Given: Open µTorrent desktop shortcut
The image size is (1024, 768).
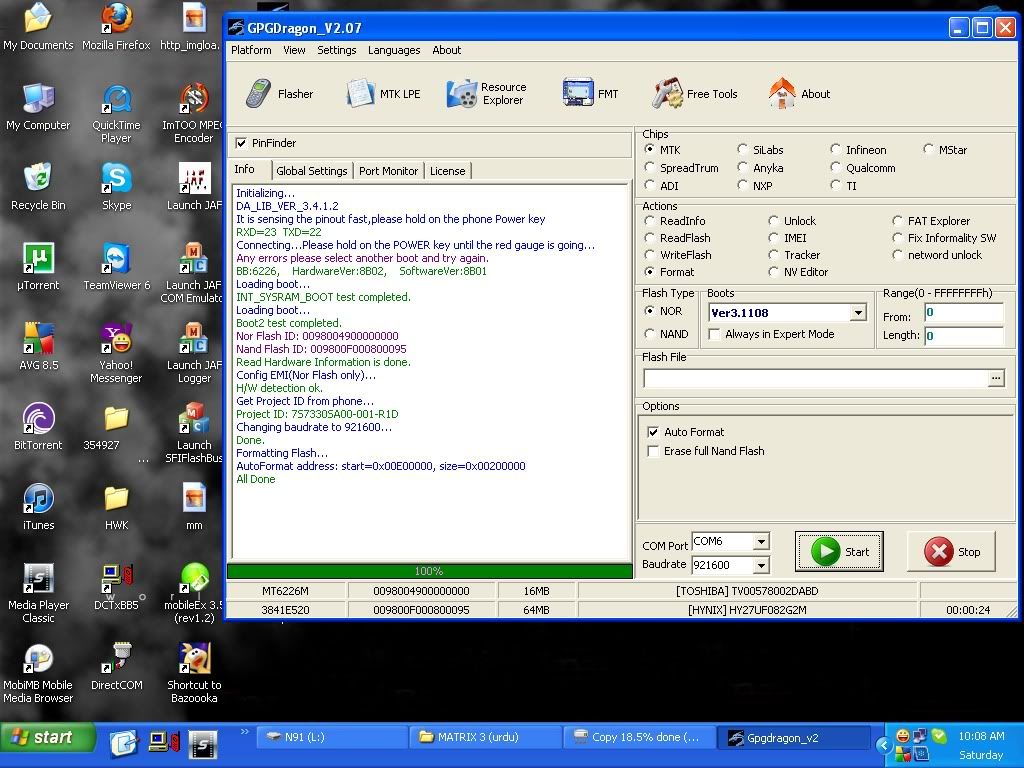Looking at the screenshot, I should click(x=38, y=268).
